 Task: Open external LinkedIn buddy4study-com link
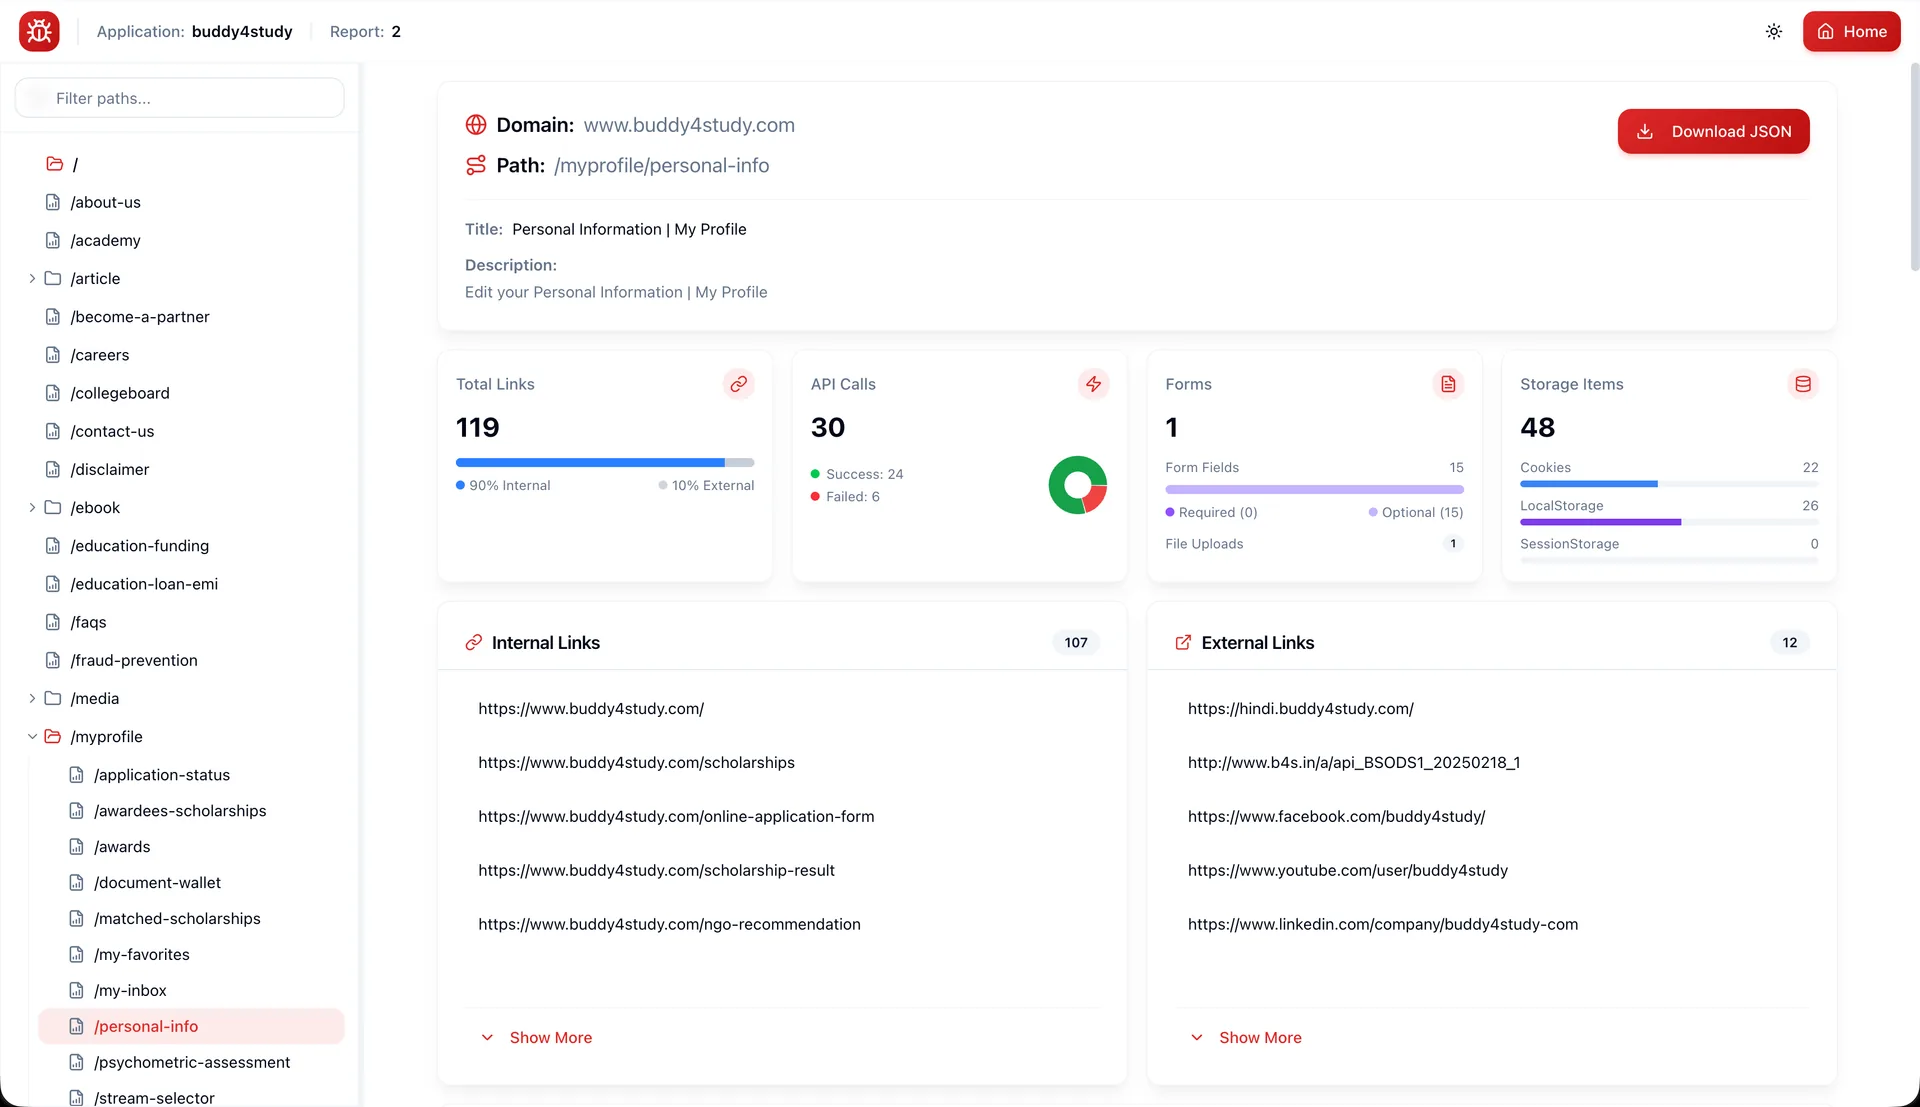click(1382, 925)
